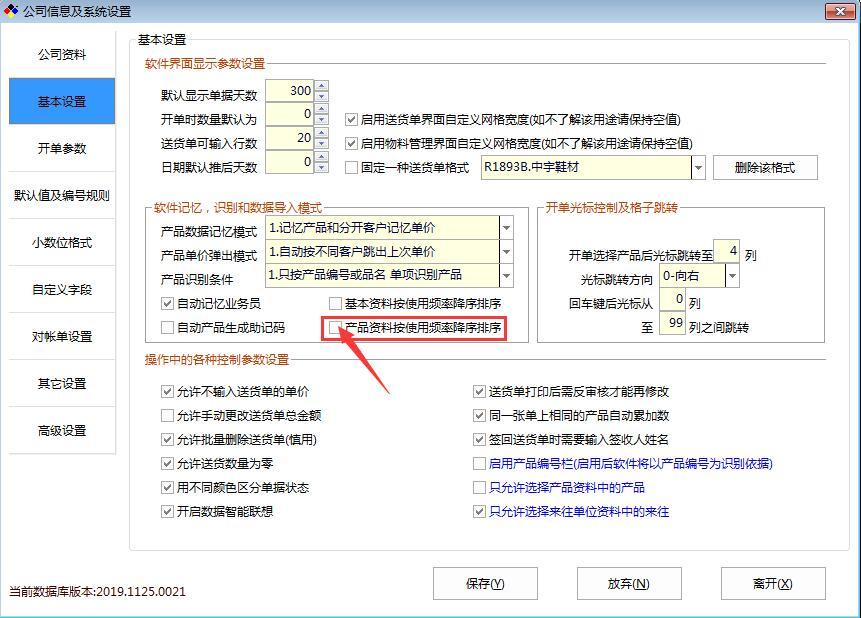
Task: Open the 高级设置 tab
Action: tap(62, 431)
